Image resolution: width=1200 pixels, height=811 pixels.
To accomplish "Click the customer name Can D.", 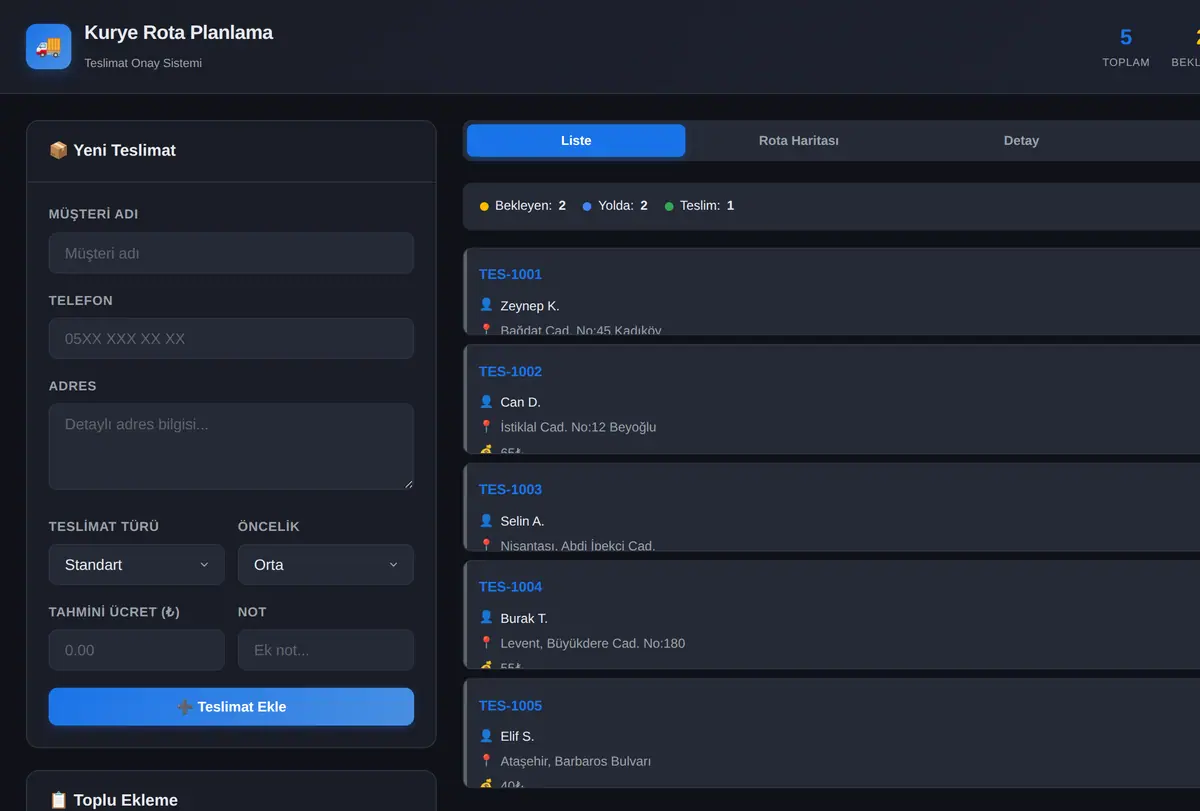I will click(521, 403).
